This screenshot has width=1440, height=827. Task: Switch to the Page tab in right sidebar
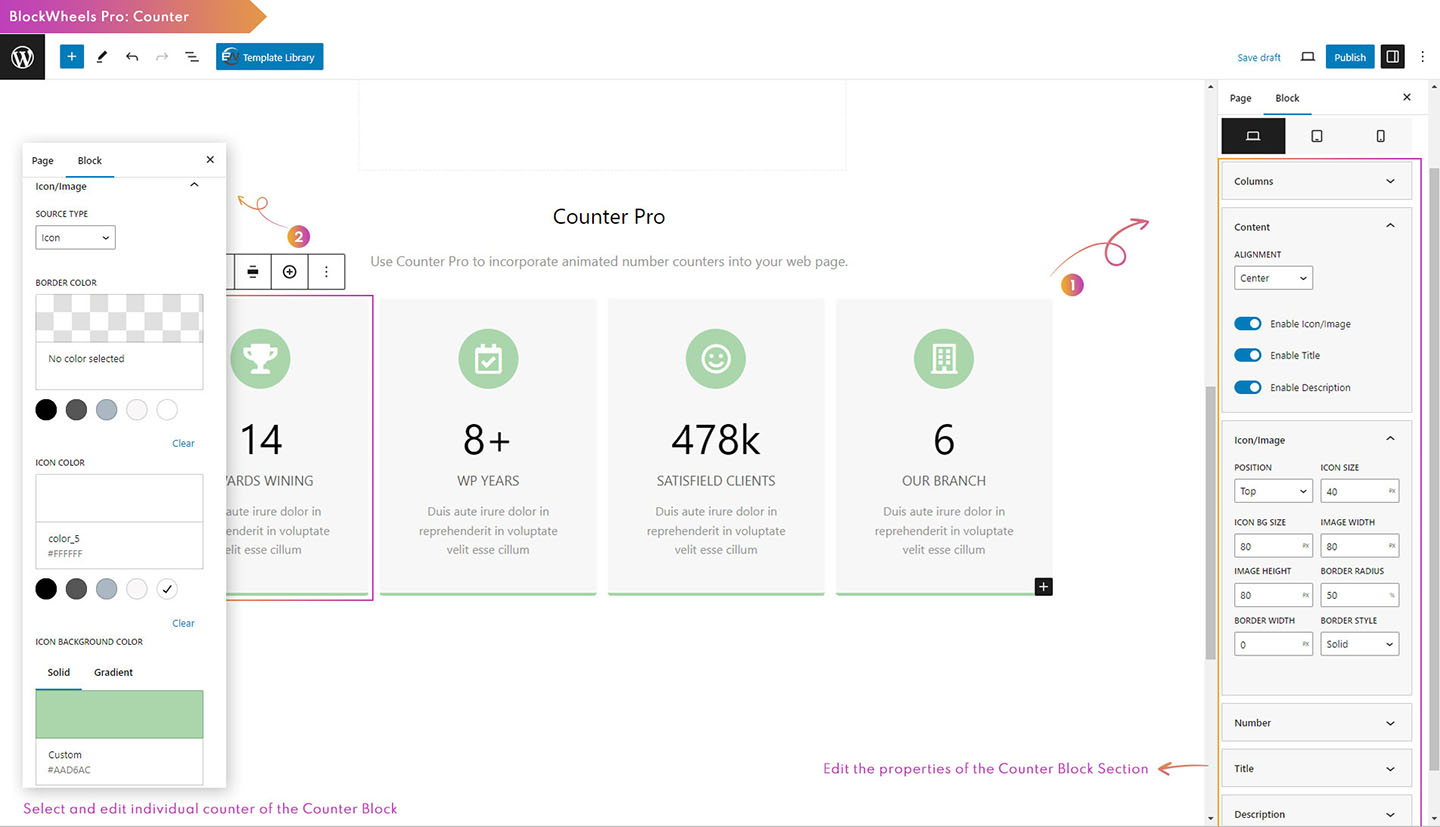click(x=1240, y=98)
